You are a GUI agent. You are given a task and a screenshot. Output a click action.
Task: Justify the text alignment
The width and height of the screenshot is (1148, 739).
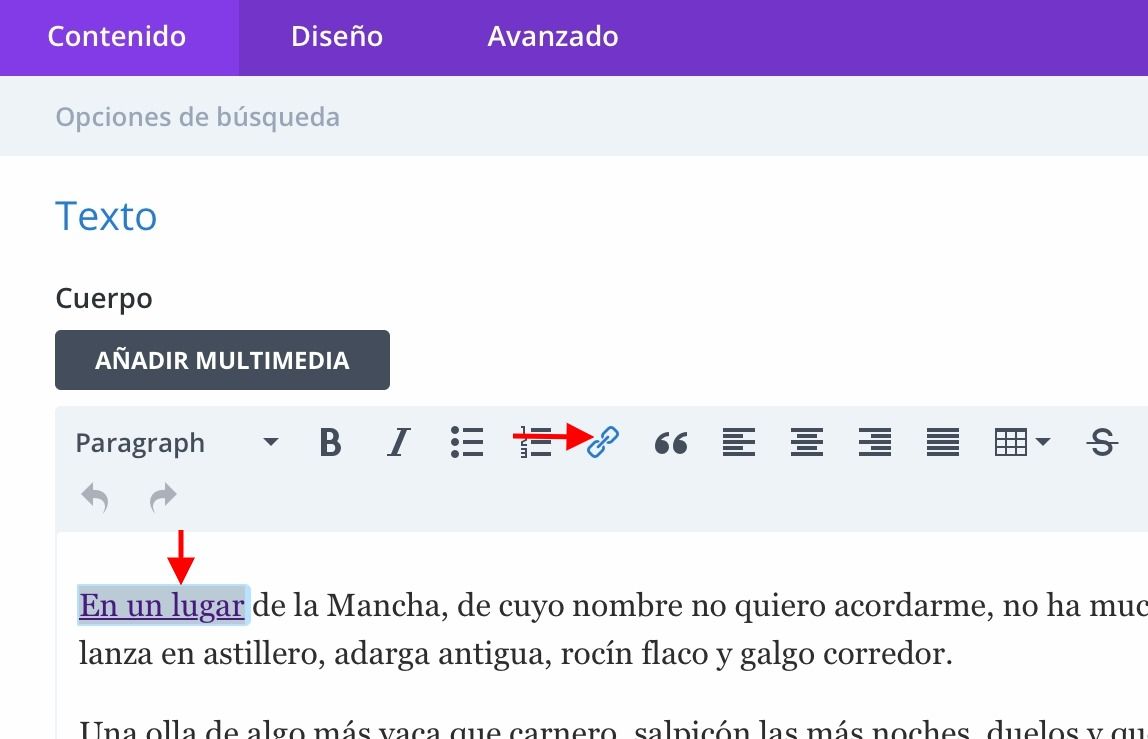click(x=943, y=442)
